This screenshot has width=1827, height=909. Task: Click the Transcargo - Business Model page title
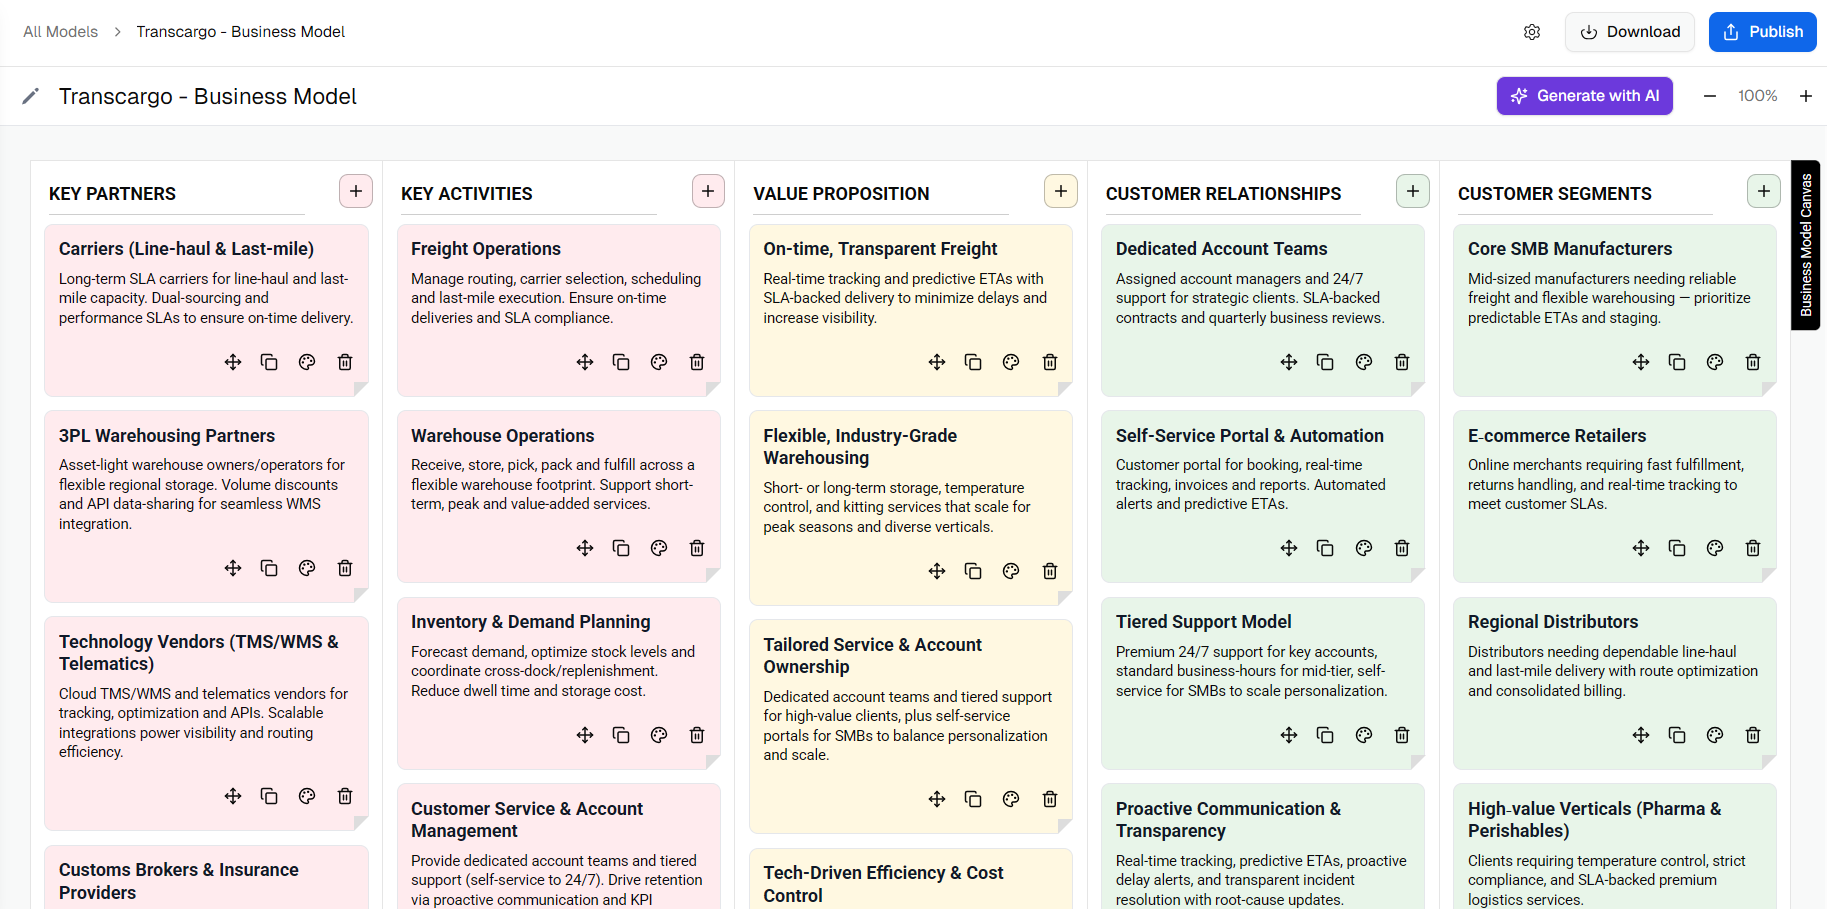tap(208, 96)
